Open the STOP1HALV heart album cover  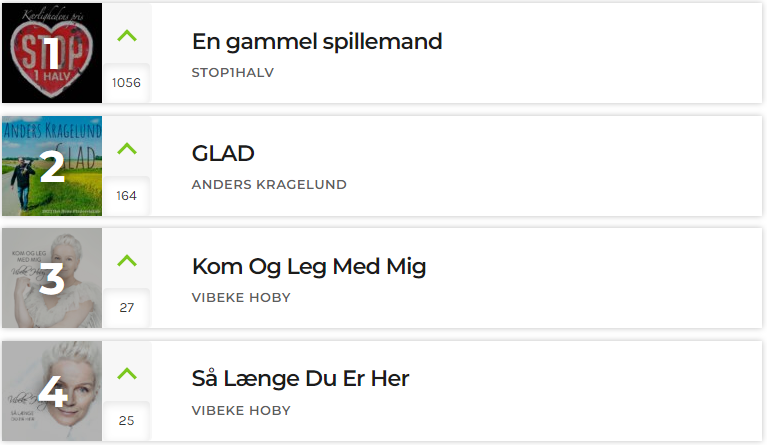click(x=52, y=53)
